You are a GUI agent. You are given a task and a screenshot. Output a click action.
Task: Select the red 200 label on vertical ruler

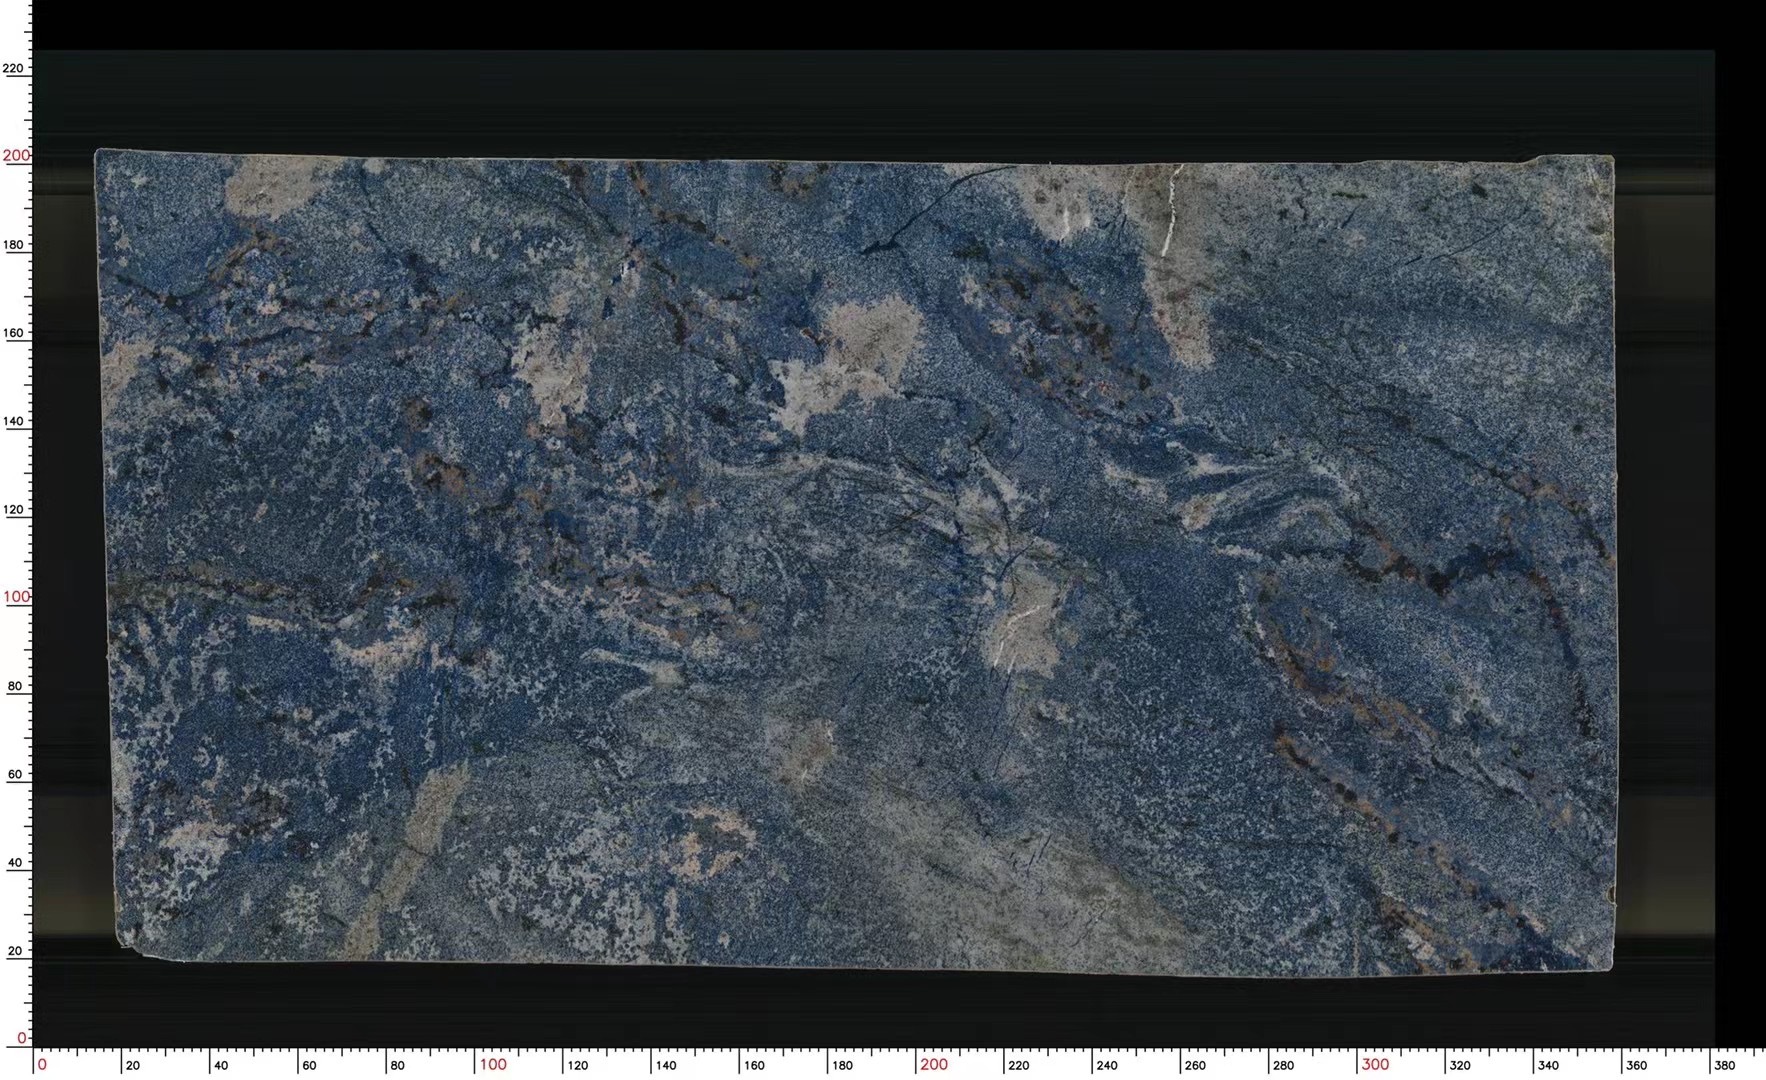[16, 155]
